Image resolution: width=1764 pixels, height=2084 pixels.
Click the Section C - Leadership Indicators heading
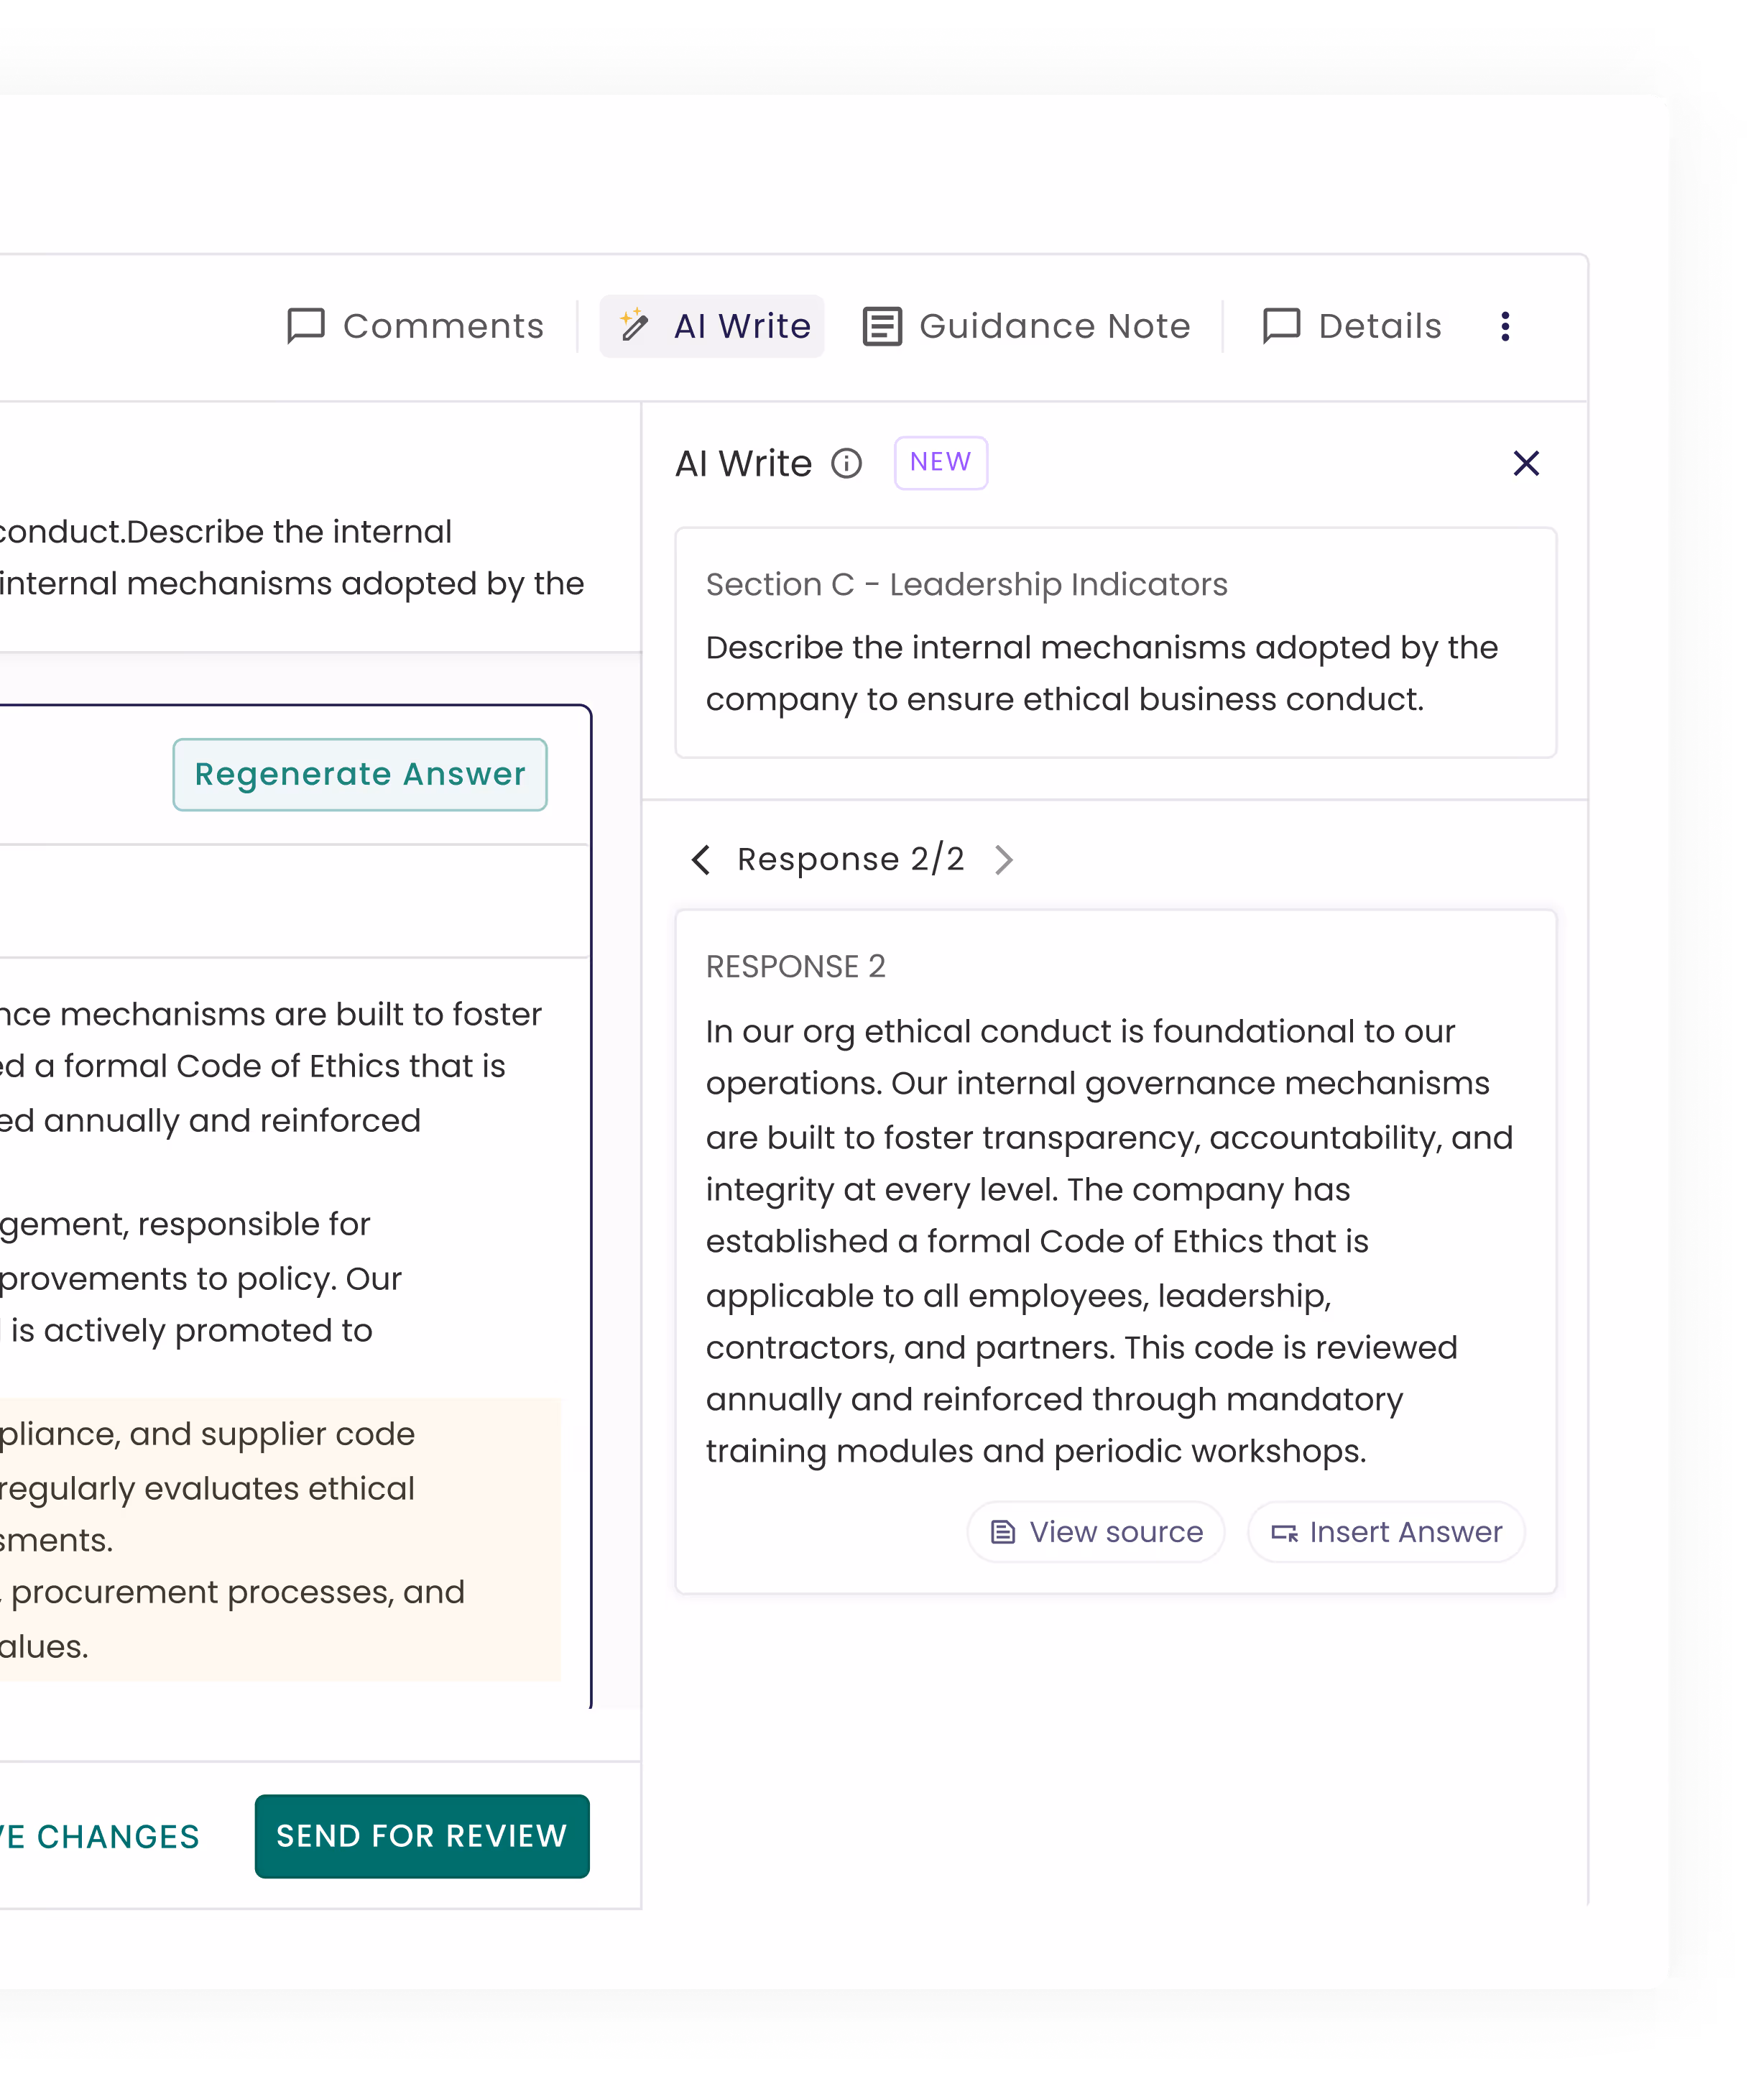tap(967, 584)
